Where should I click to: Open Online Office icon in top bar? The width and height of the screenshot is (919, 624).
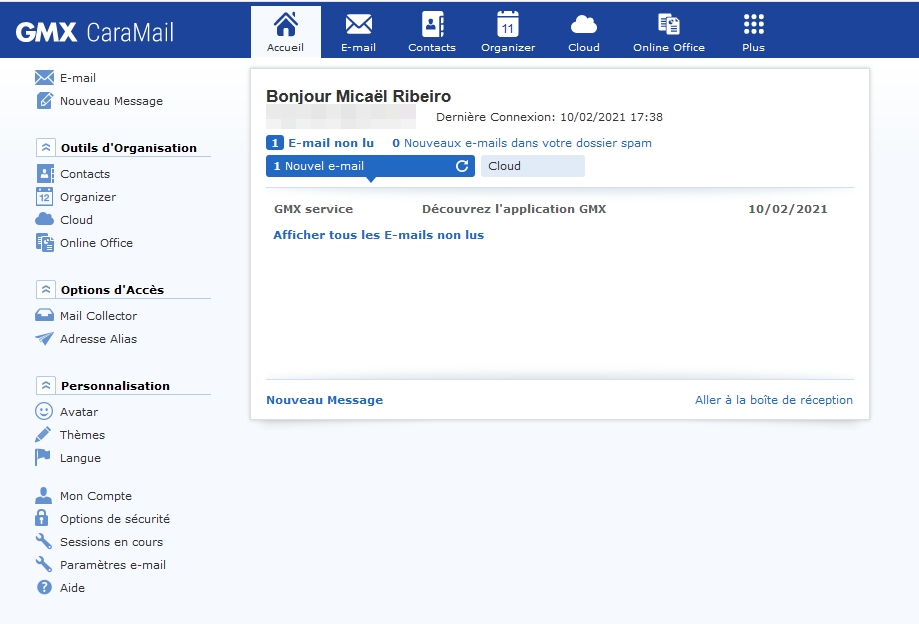[x=669, y=25]
